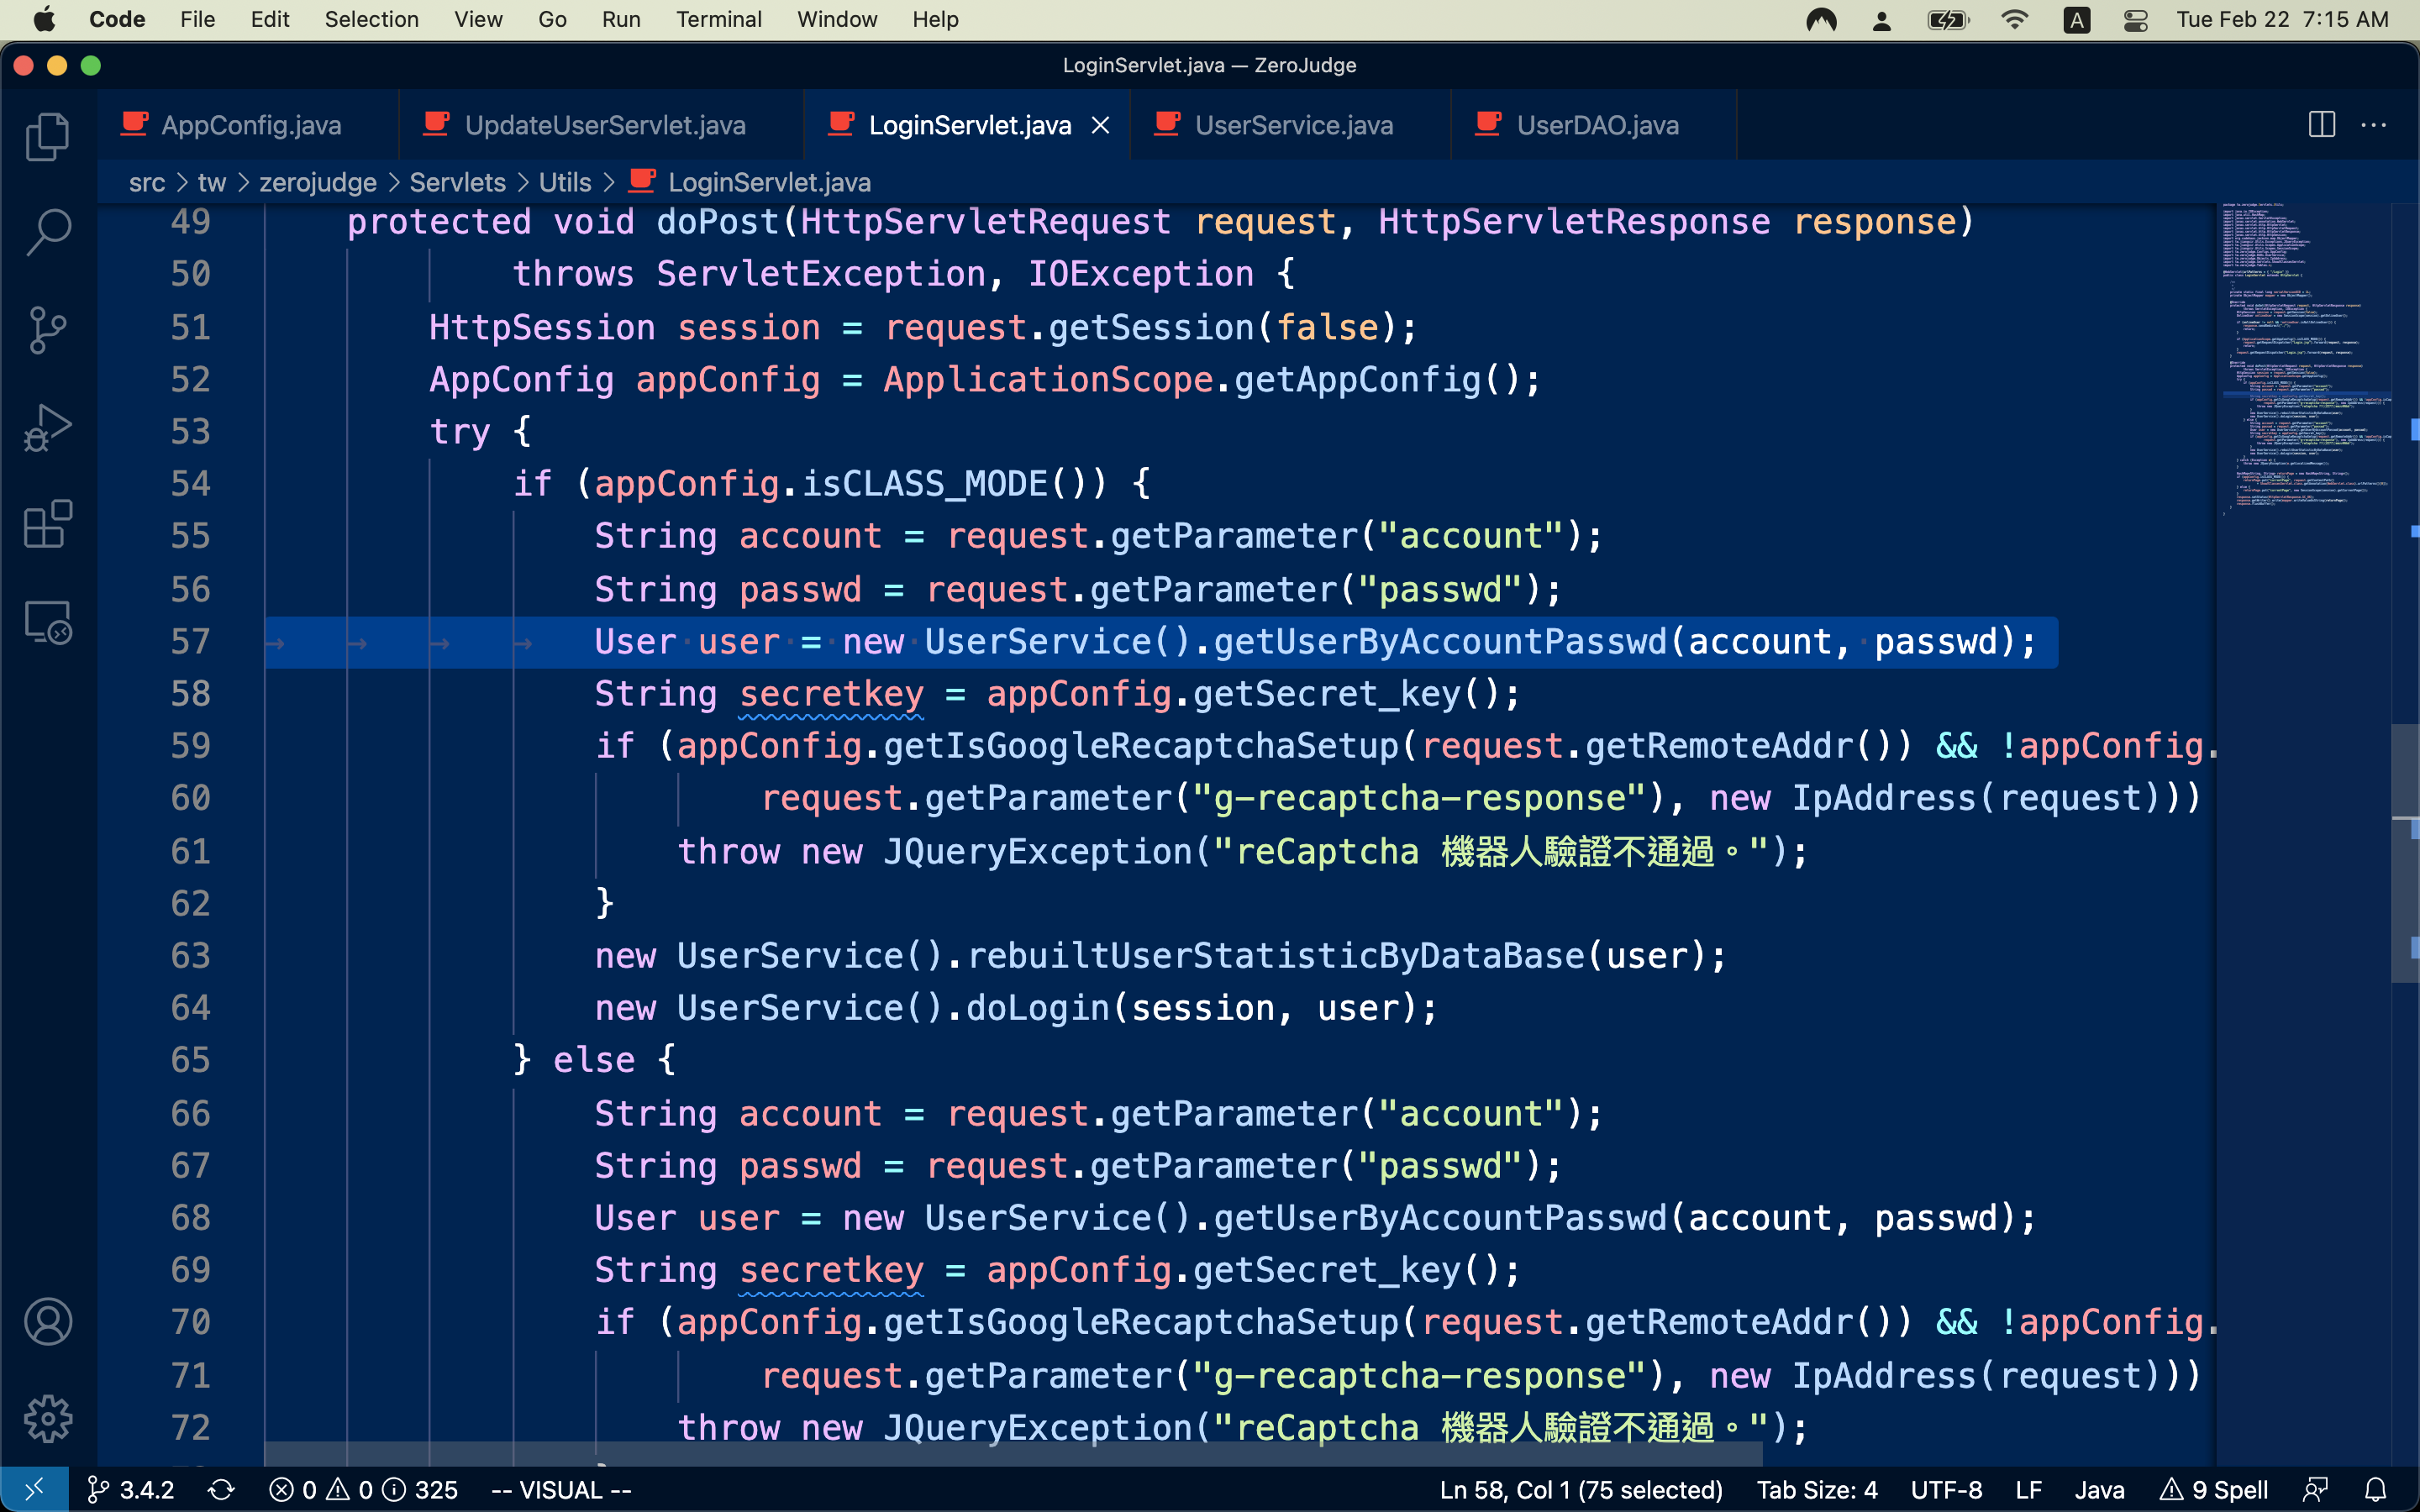Open the Source Control view
This screenshot has height=1512, width=2420.
tap(47, 330)
